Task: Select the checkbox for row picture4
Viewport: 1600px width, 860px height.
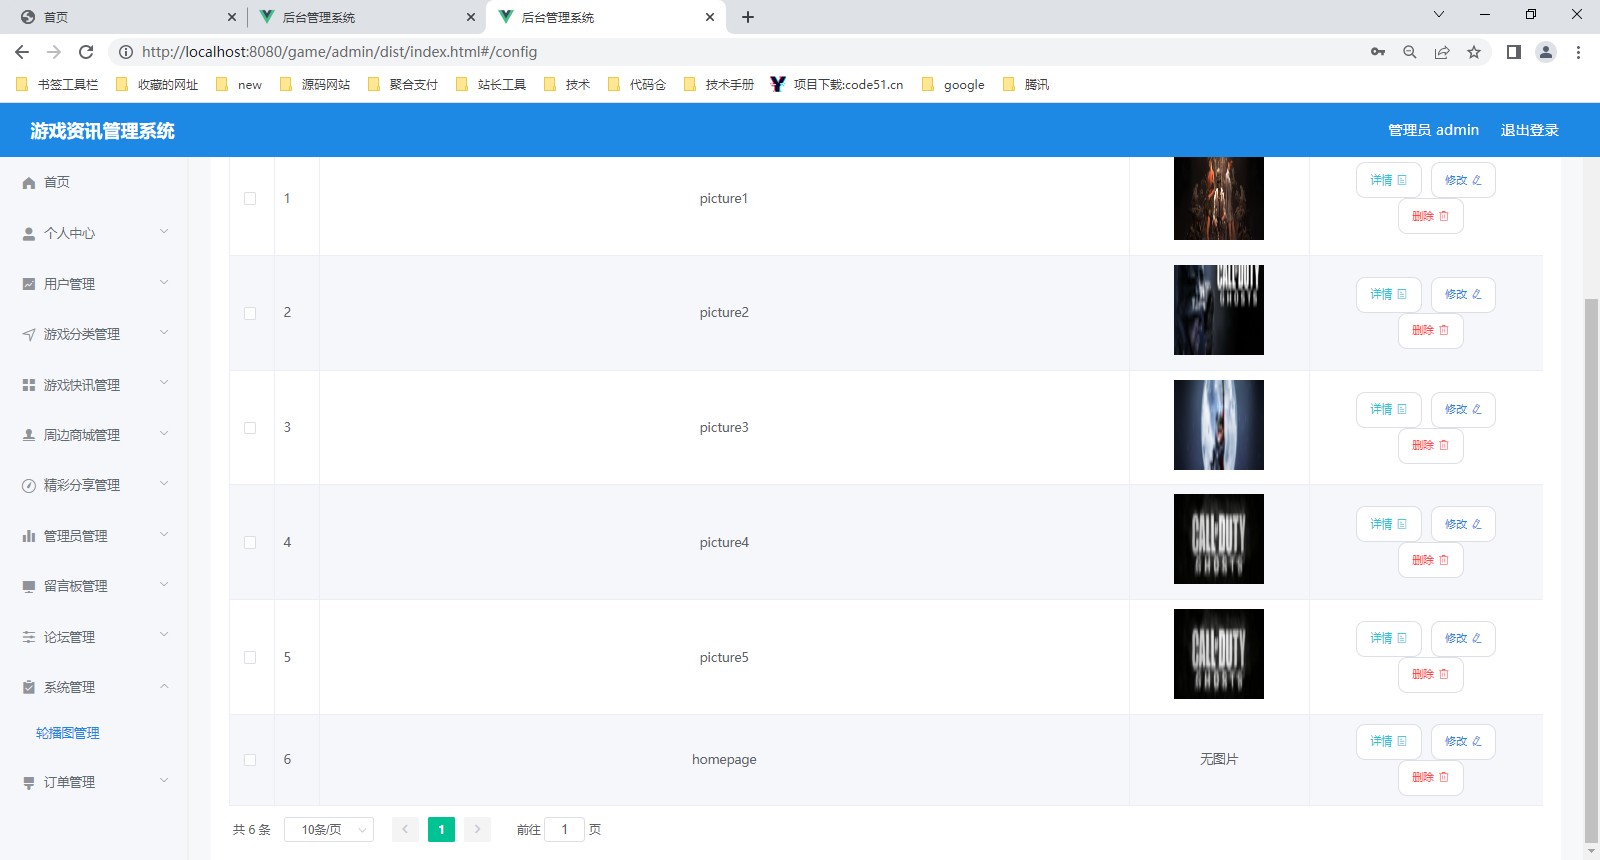Action: pyautogui.click(x=250, y=543)
